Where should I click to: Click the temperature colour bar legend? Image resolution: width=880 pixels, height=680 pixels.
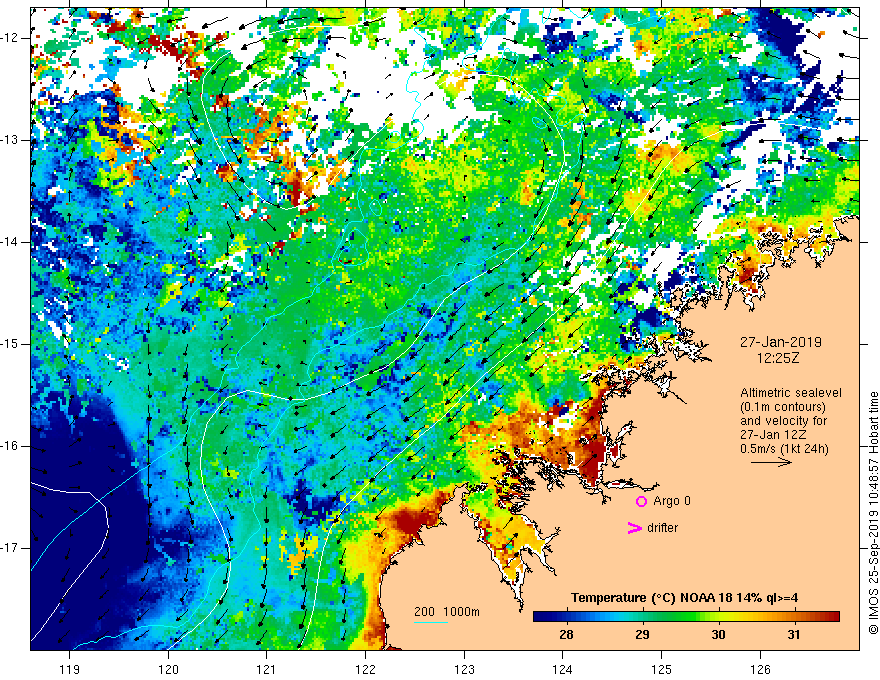click(x=686, y=617)
